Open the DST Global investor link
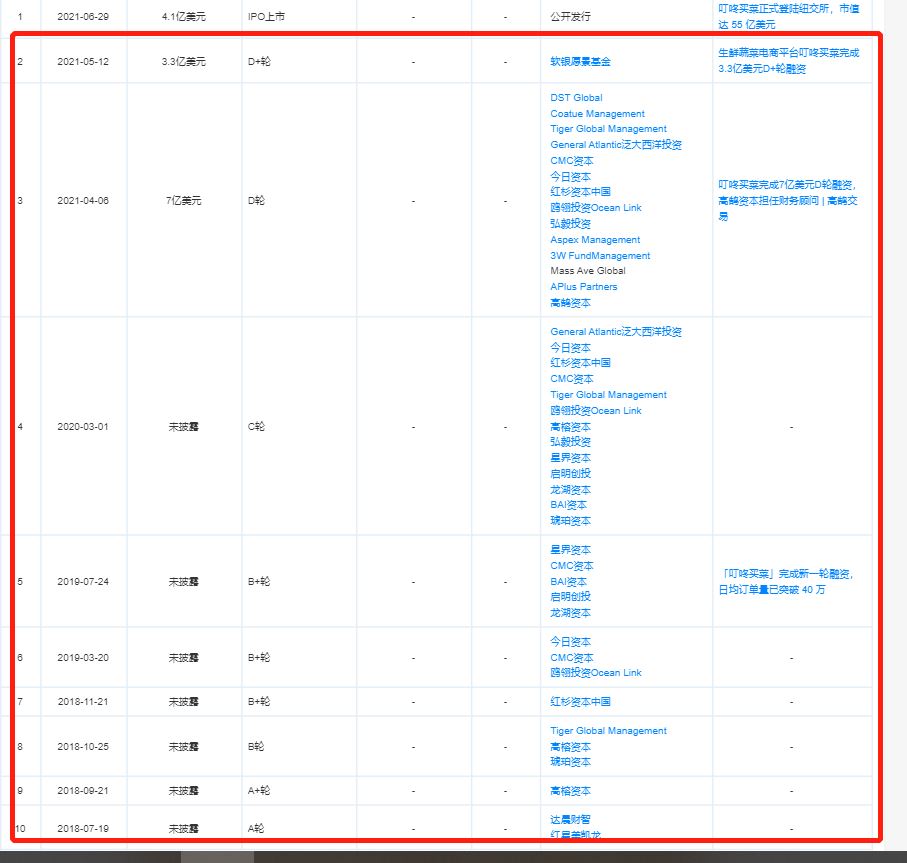 tap(576, 98)
